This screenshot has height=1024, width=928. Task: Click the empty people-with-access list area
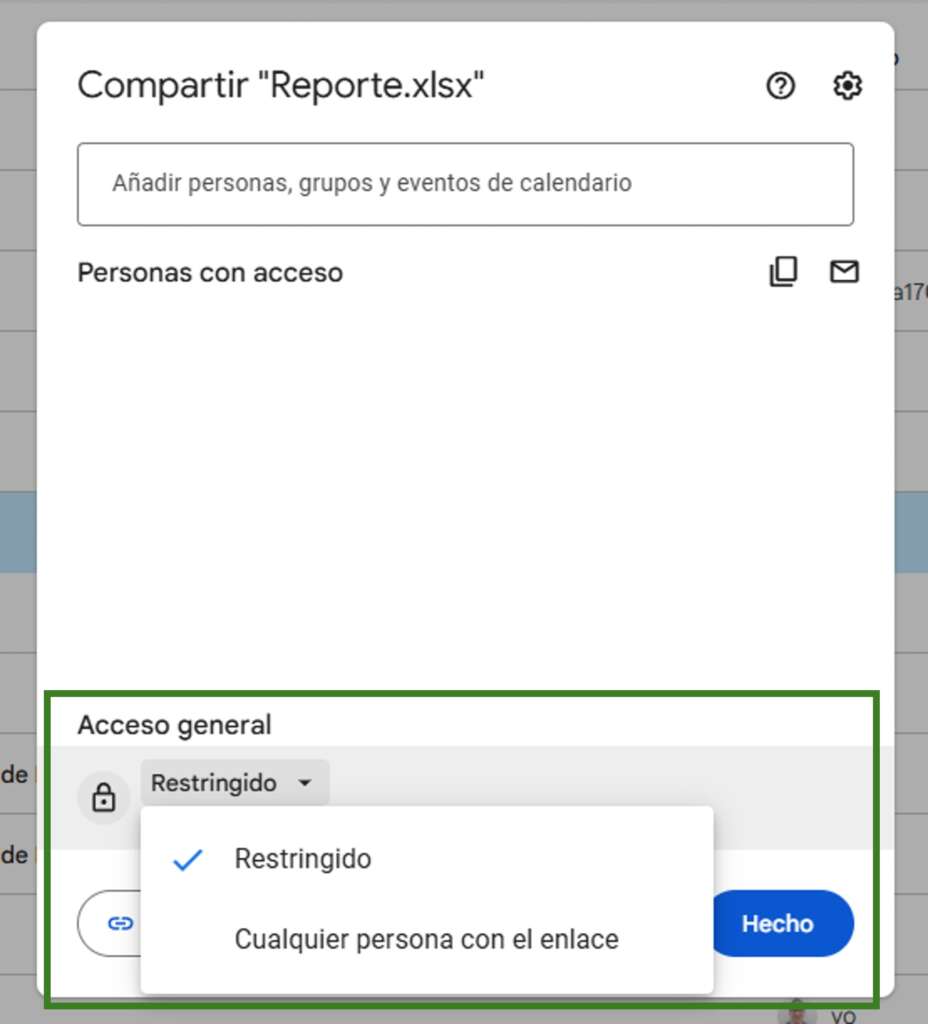tap(465, 480)
